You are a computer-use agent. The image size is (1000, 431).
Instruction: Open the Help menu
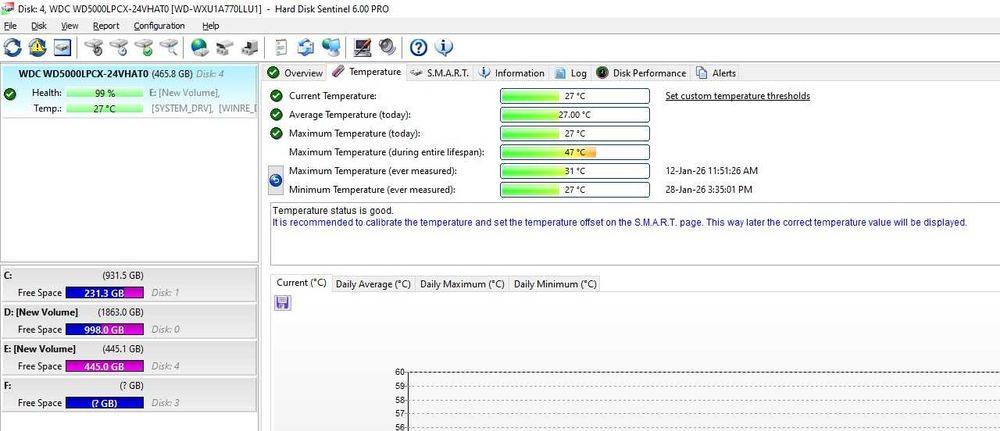[210, 26]
